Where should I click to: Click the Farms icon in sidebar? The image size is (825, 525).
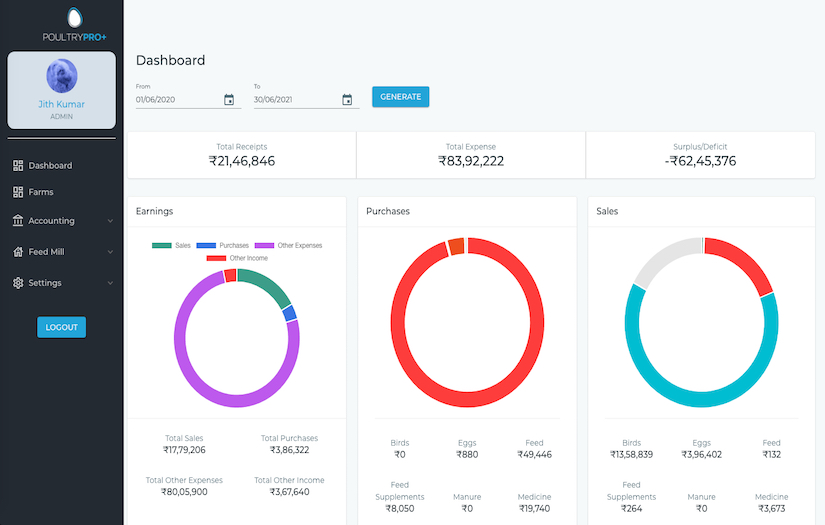18,192
